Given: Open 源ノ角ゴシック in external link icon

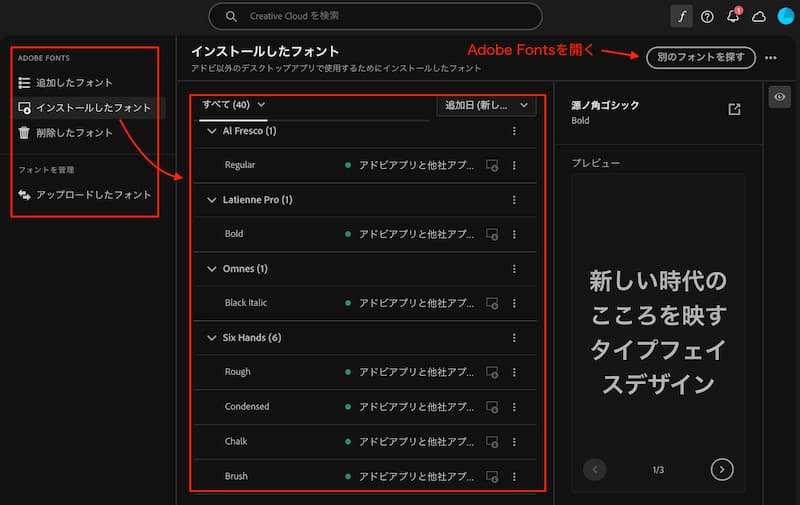Looking at the screenshot, I should click(734, 109).
